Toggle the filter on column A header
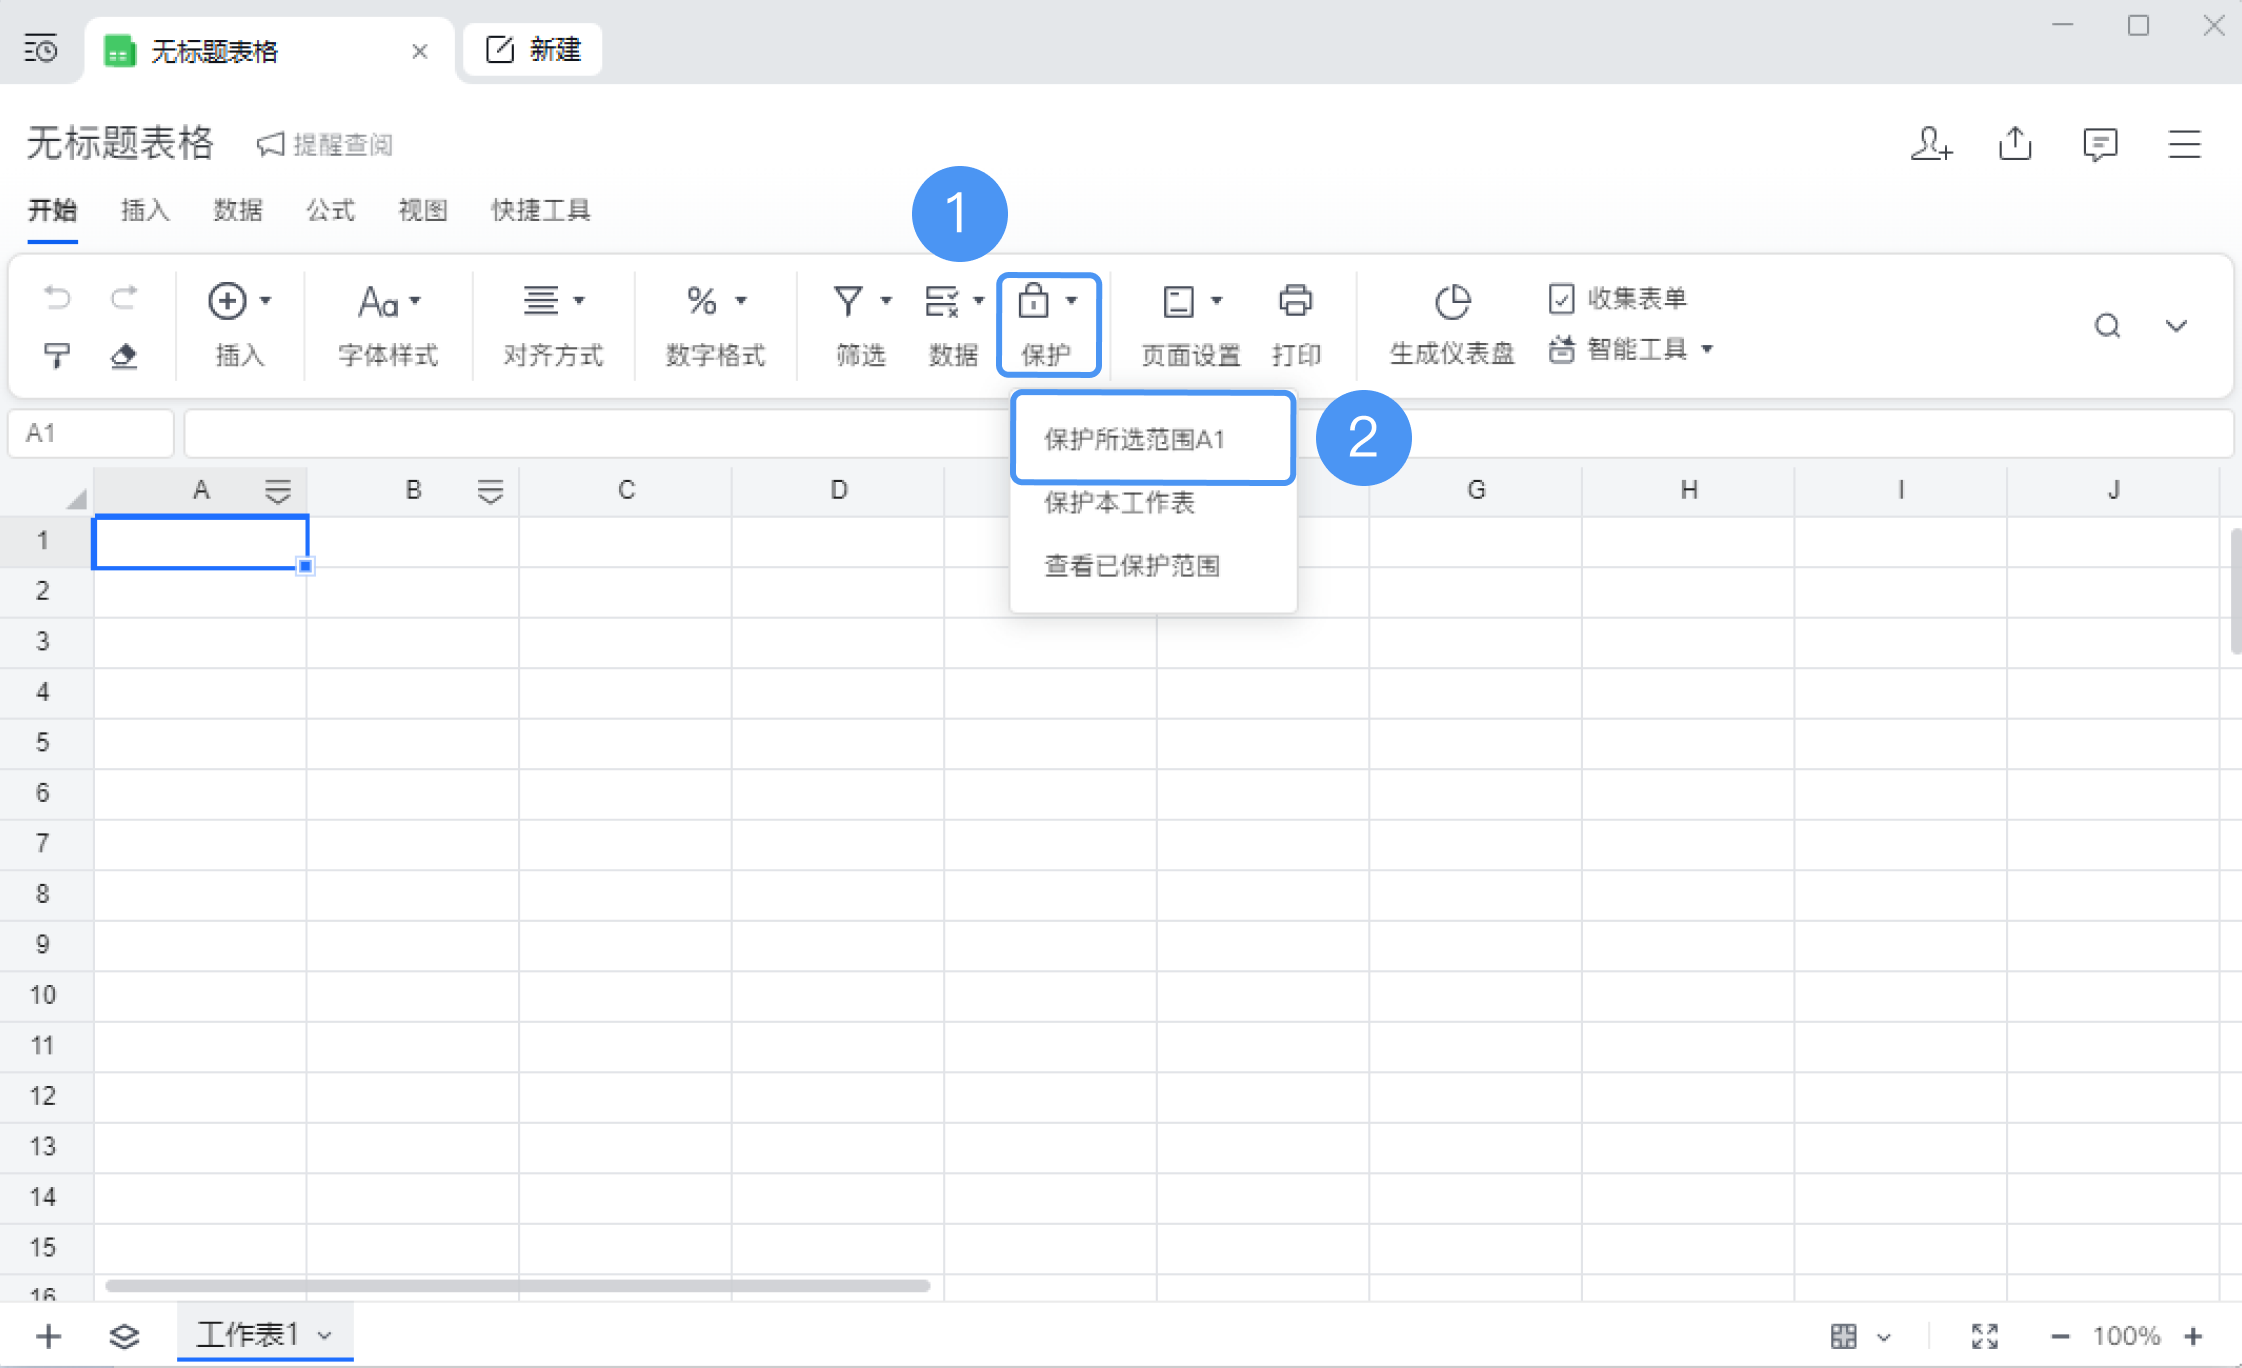 point(278,489)
